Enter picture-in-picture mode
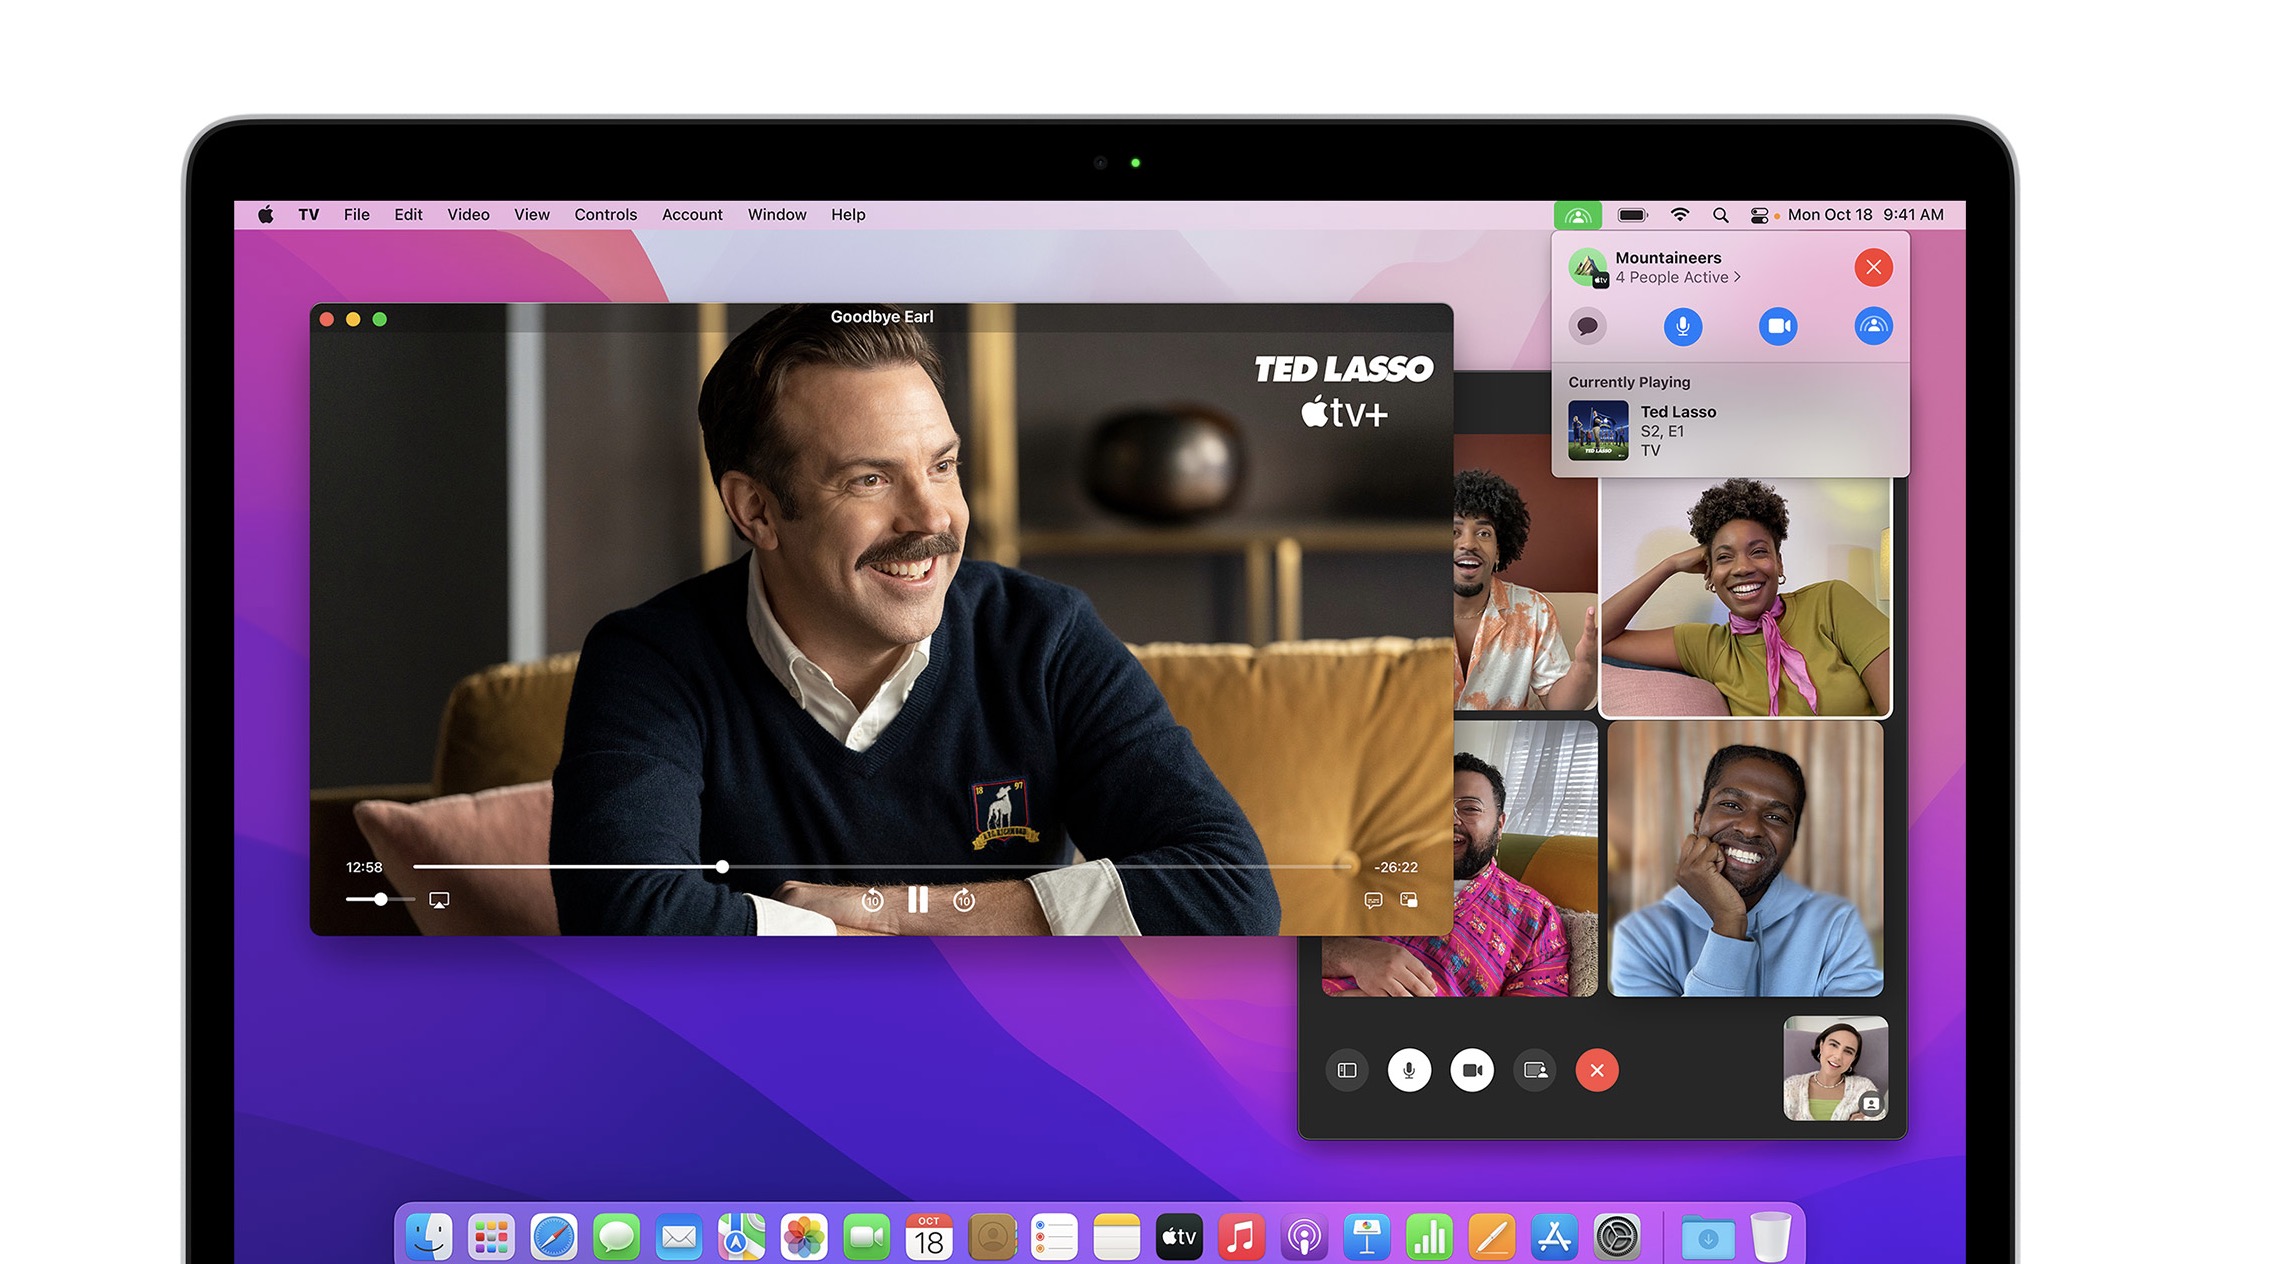This screenshot has height=1264, width=2278. click(1409, 900)
